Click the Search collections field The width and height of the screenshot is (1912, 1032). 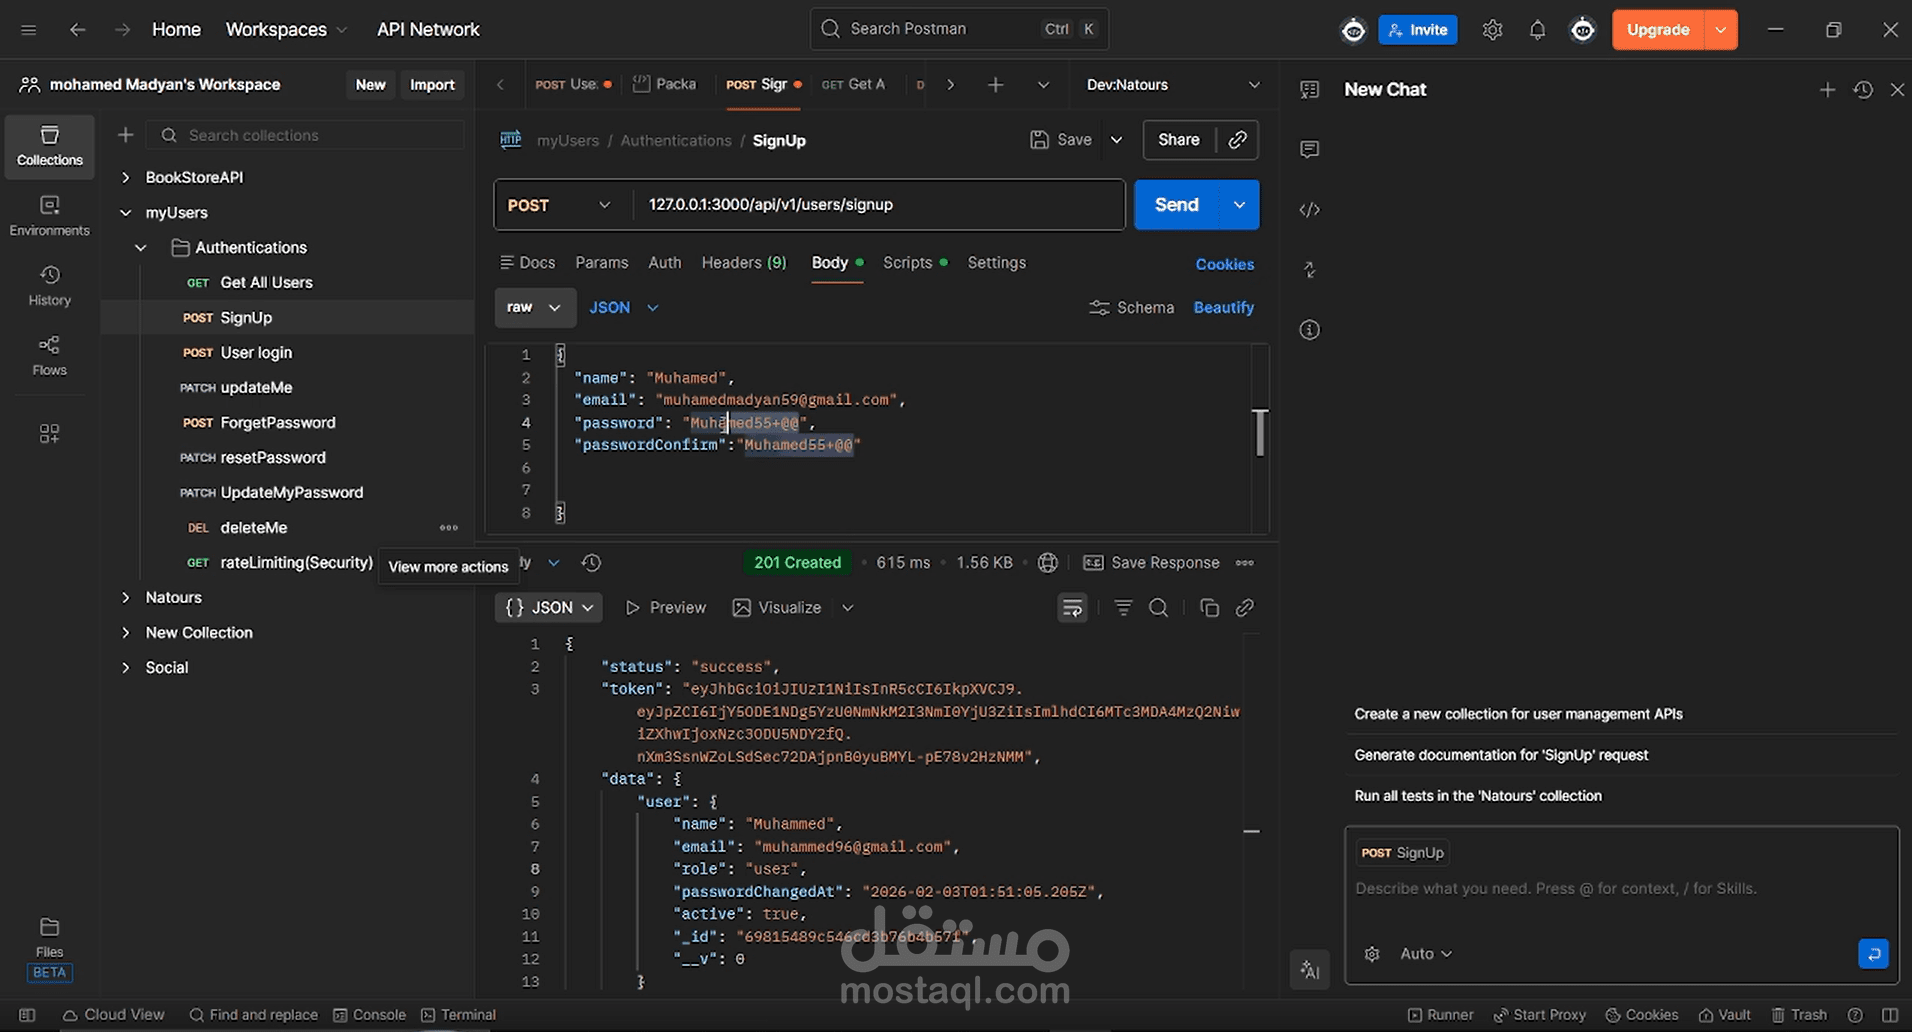[x=306, y=135]
